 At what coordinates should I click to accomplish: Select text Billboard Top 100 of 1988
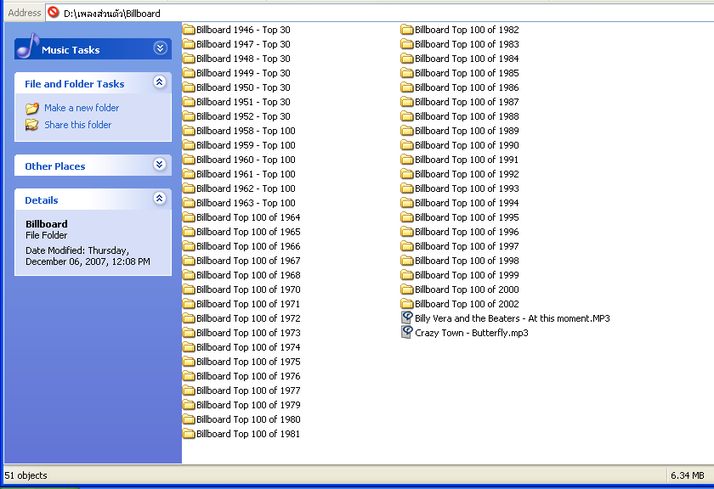click(467, 117)
